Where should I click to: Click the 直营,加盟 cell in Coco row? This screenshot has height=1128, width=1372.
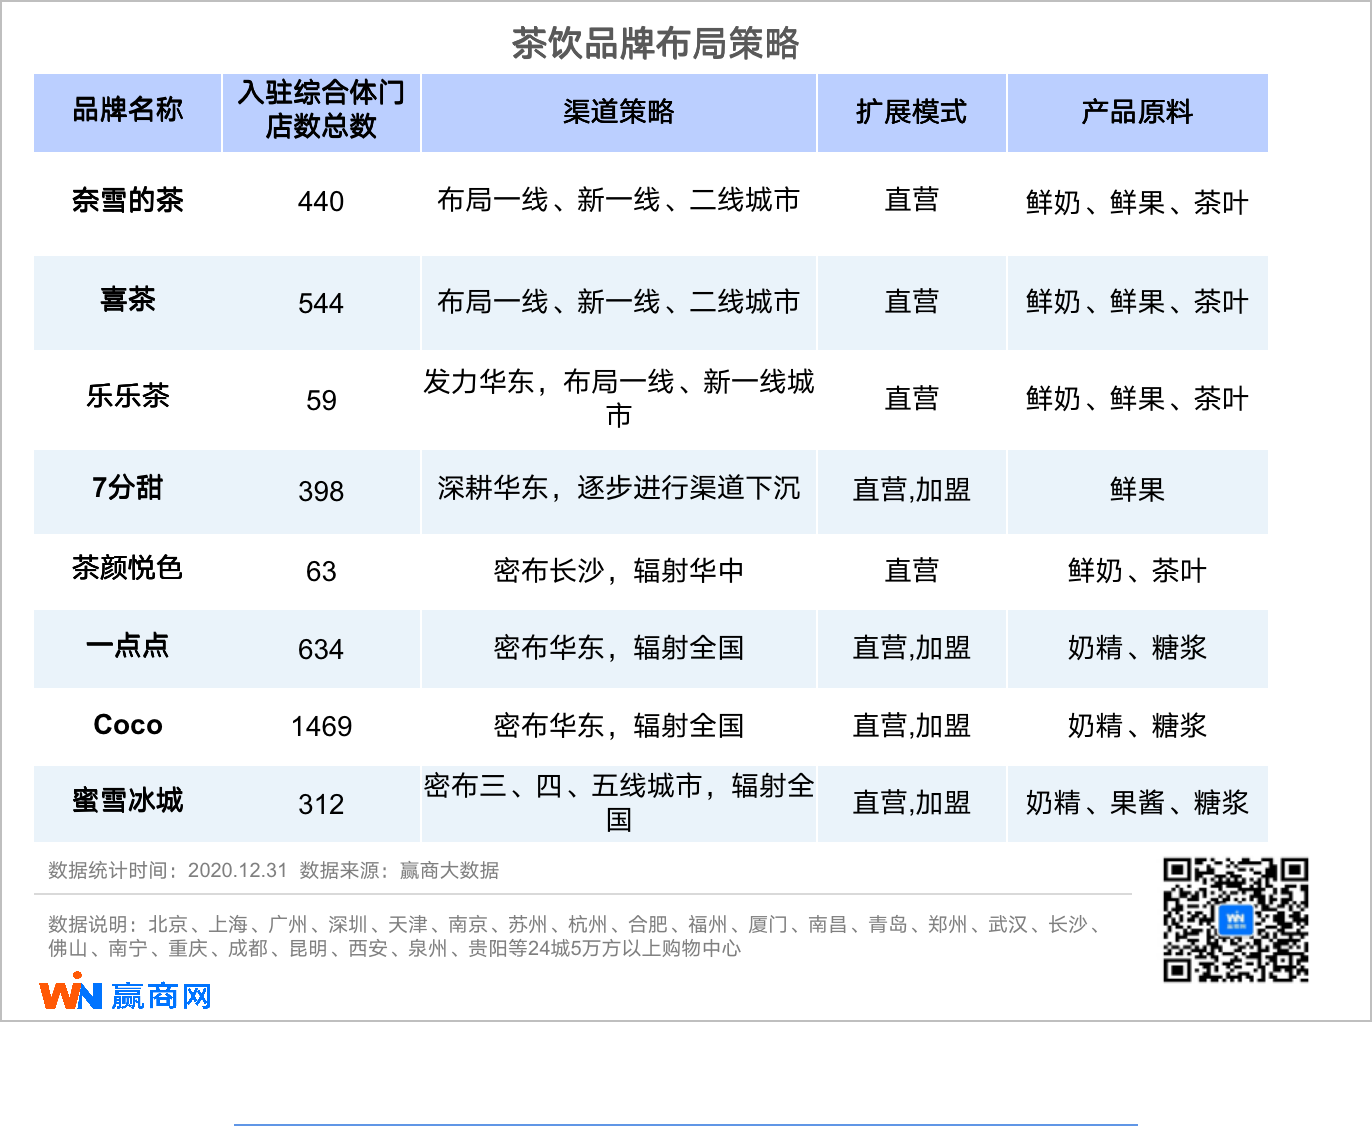[911, 726]
